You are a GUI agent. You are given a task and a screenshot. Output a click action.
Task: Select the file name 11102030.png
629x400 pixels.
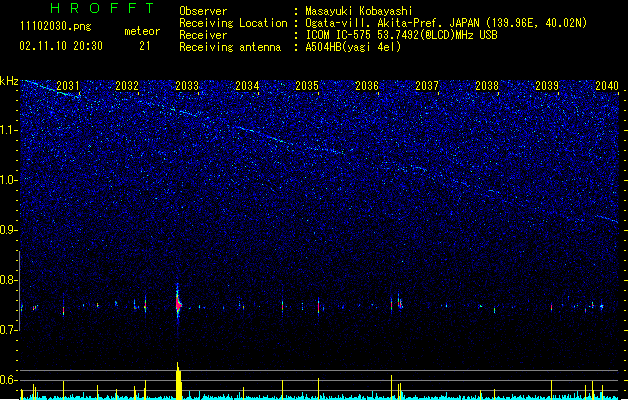(x=55, y=26)
